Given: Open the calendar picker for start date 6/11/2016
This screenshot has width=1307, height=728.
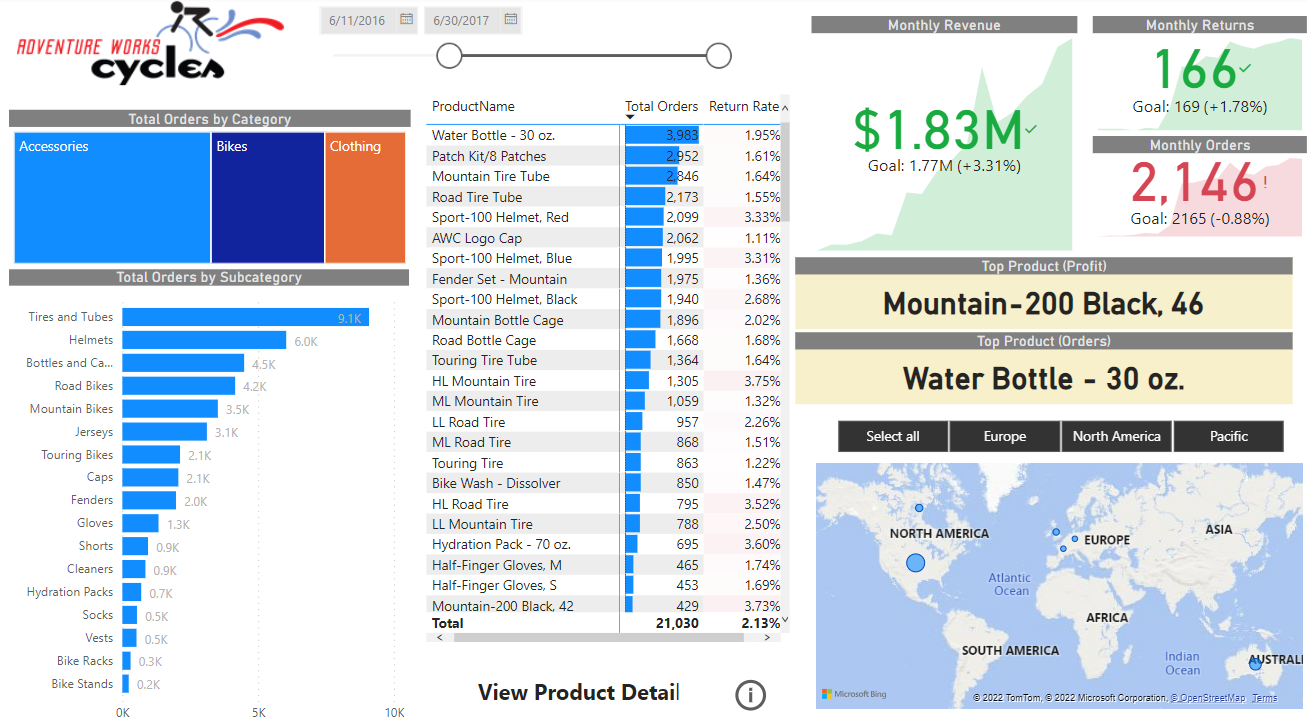Looking at the screenshot, I should pyautogui.click(x=406, y=19).
